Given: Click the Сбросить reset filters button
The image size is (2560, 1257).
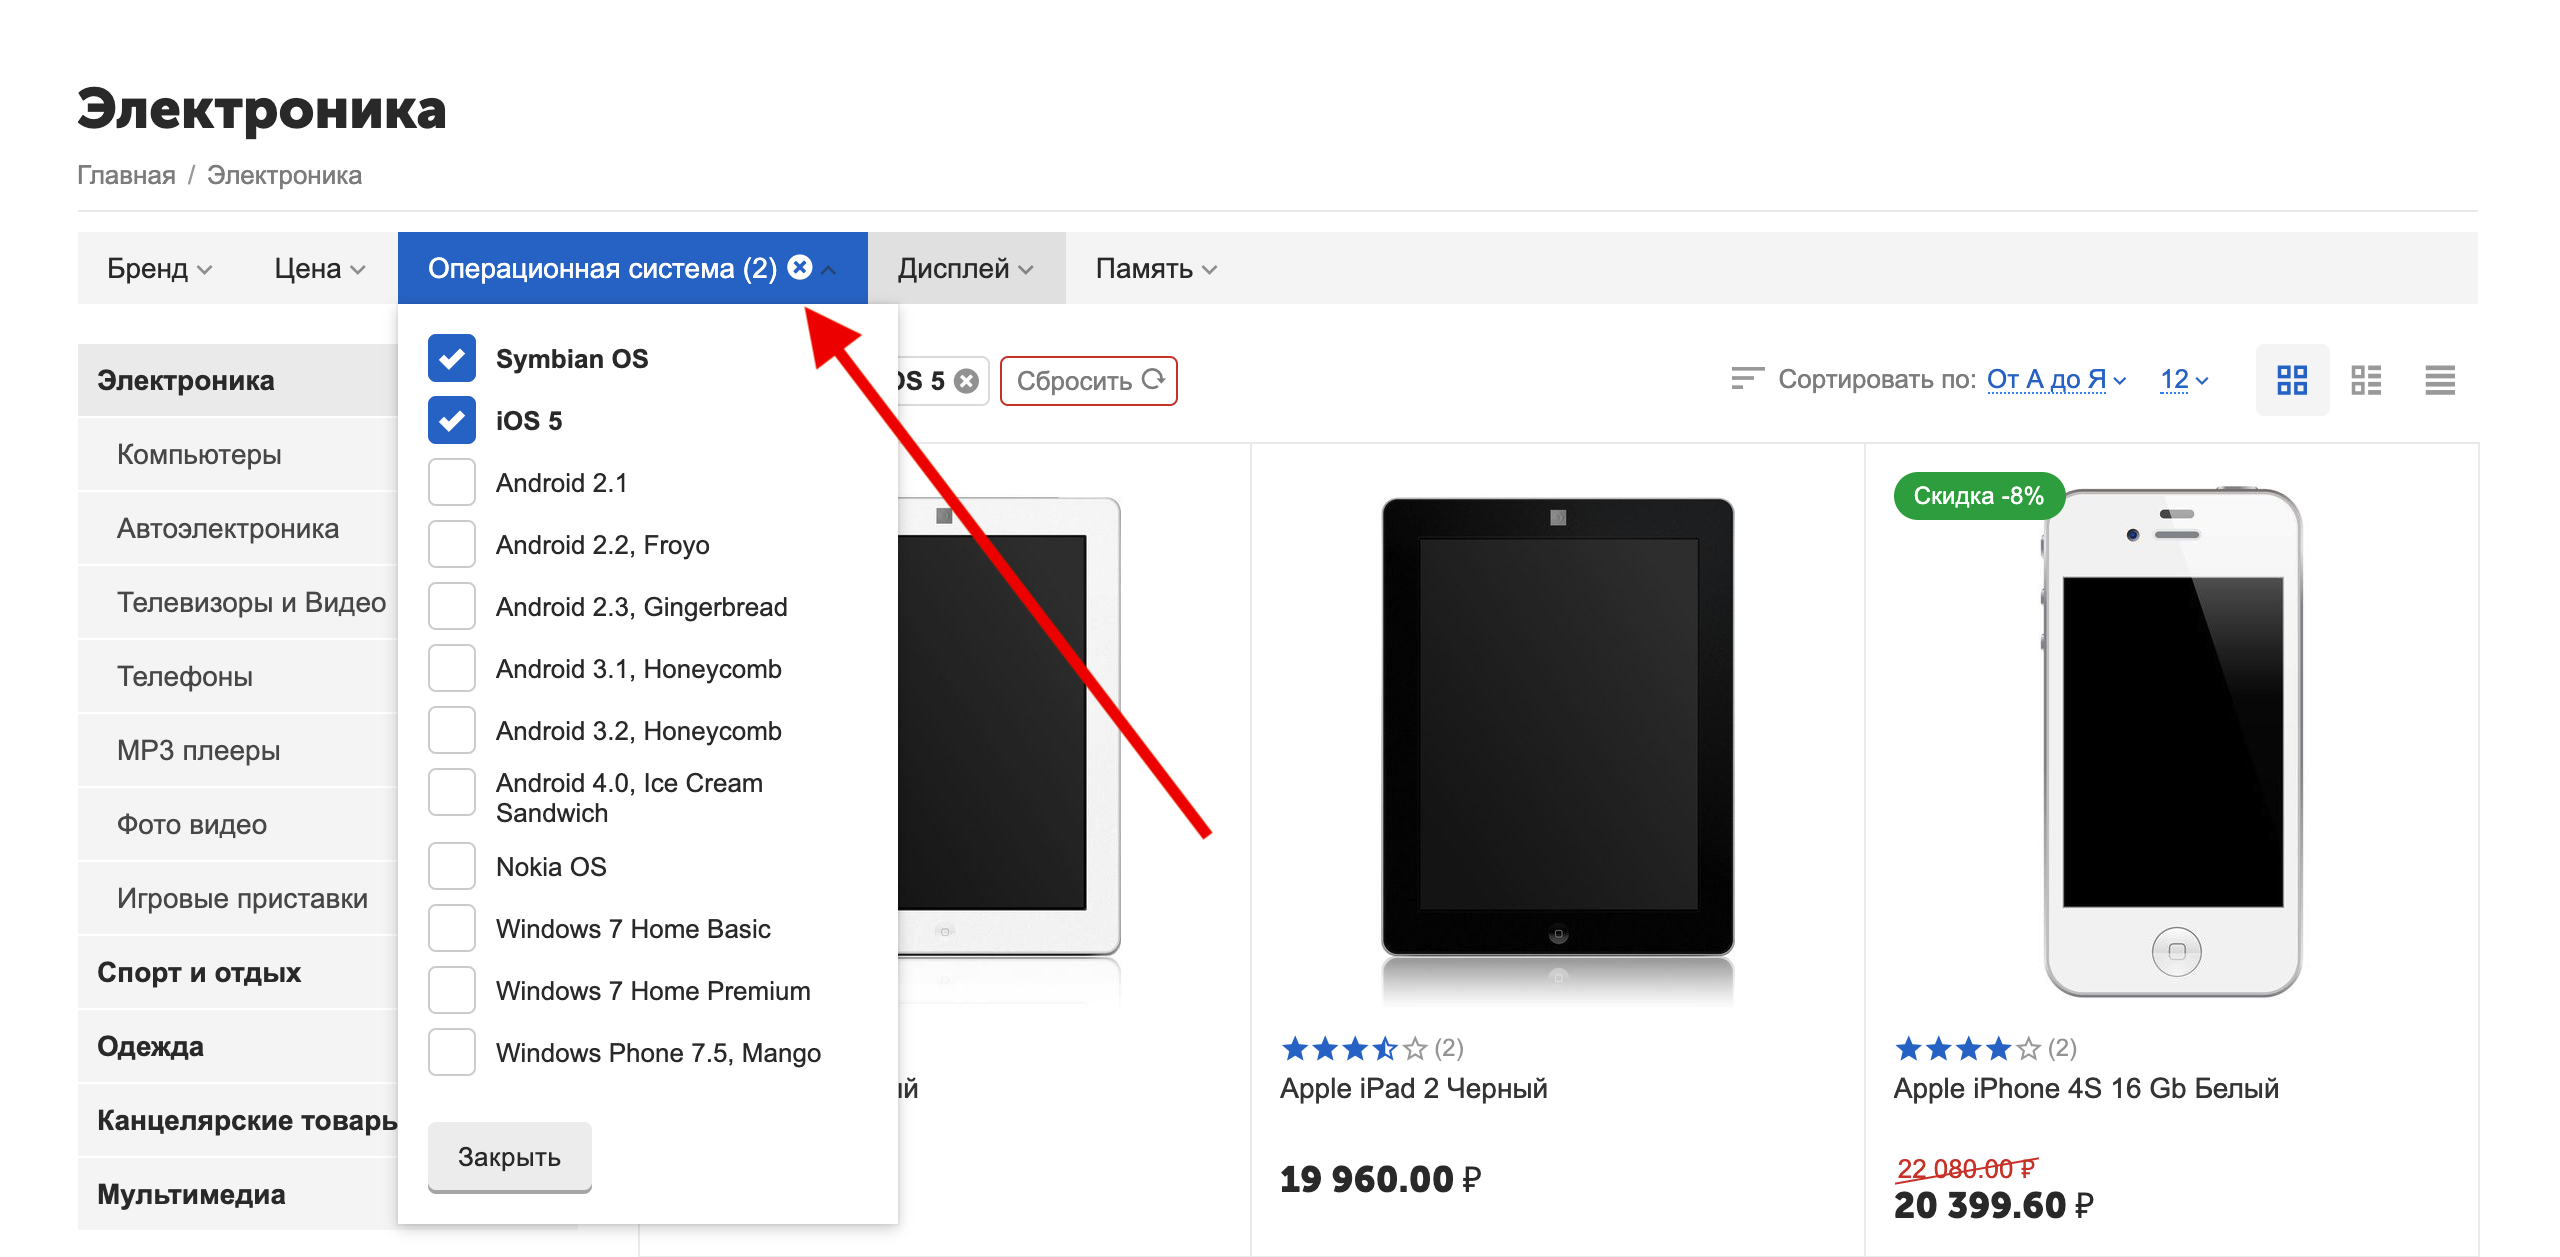Looking at the screenshot, I should [1089, 381].
